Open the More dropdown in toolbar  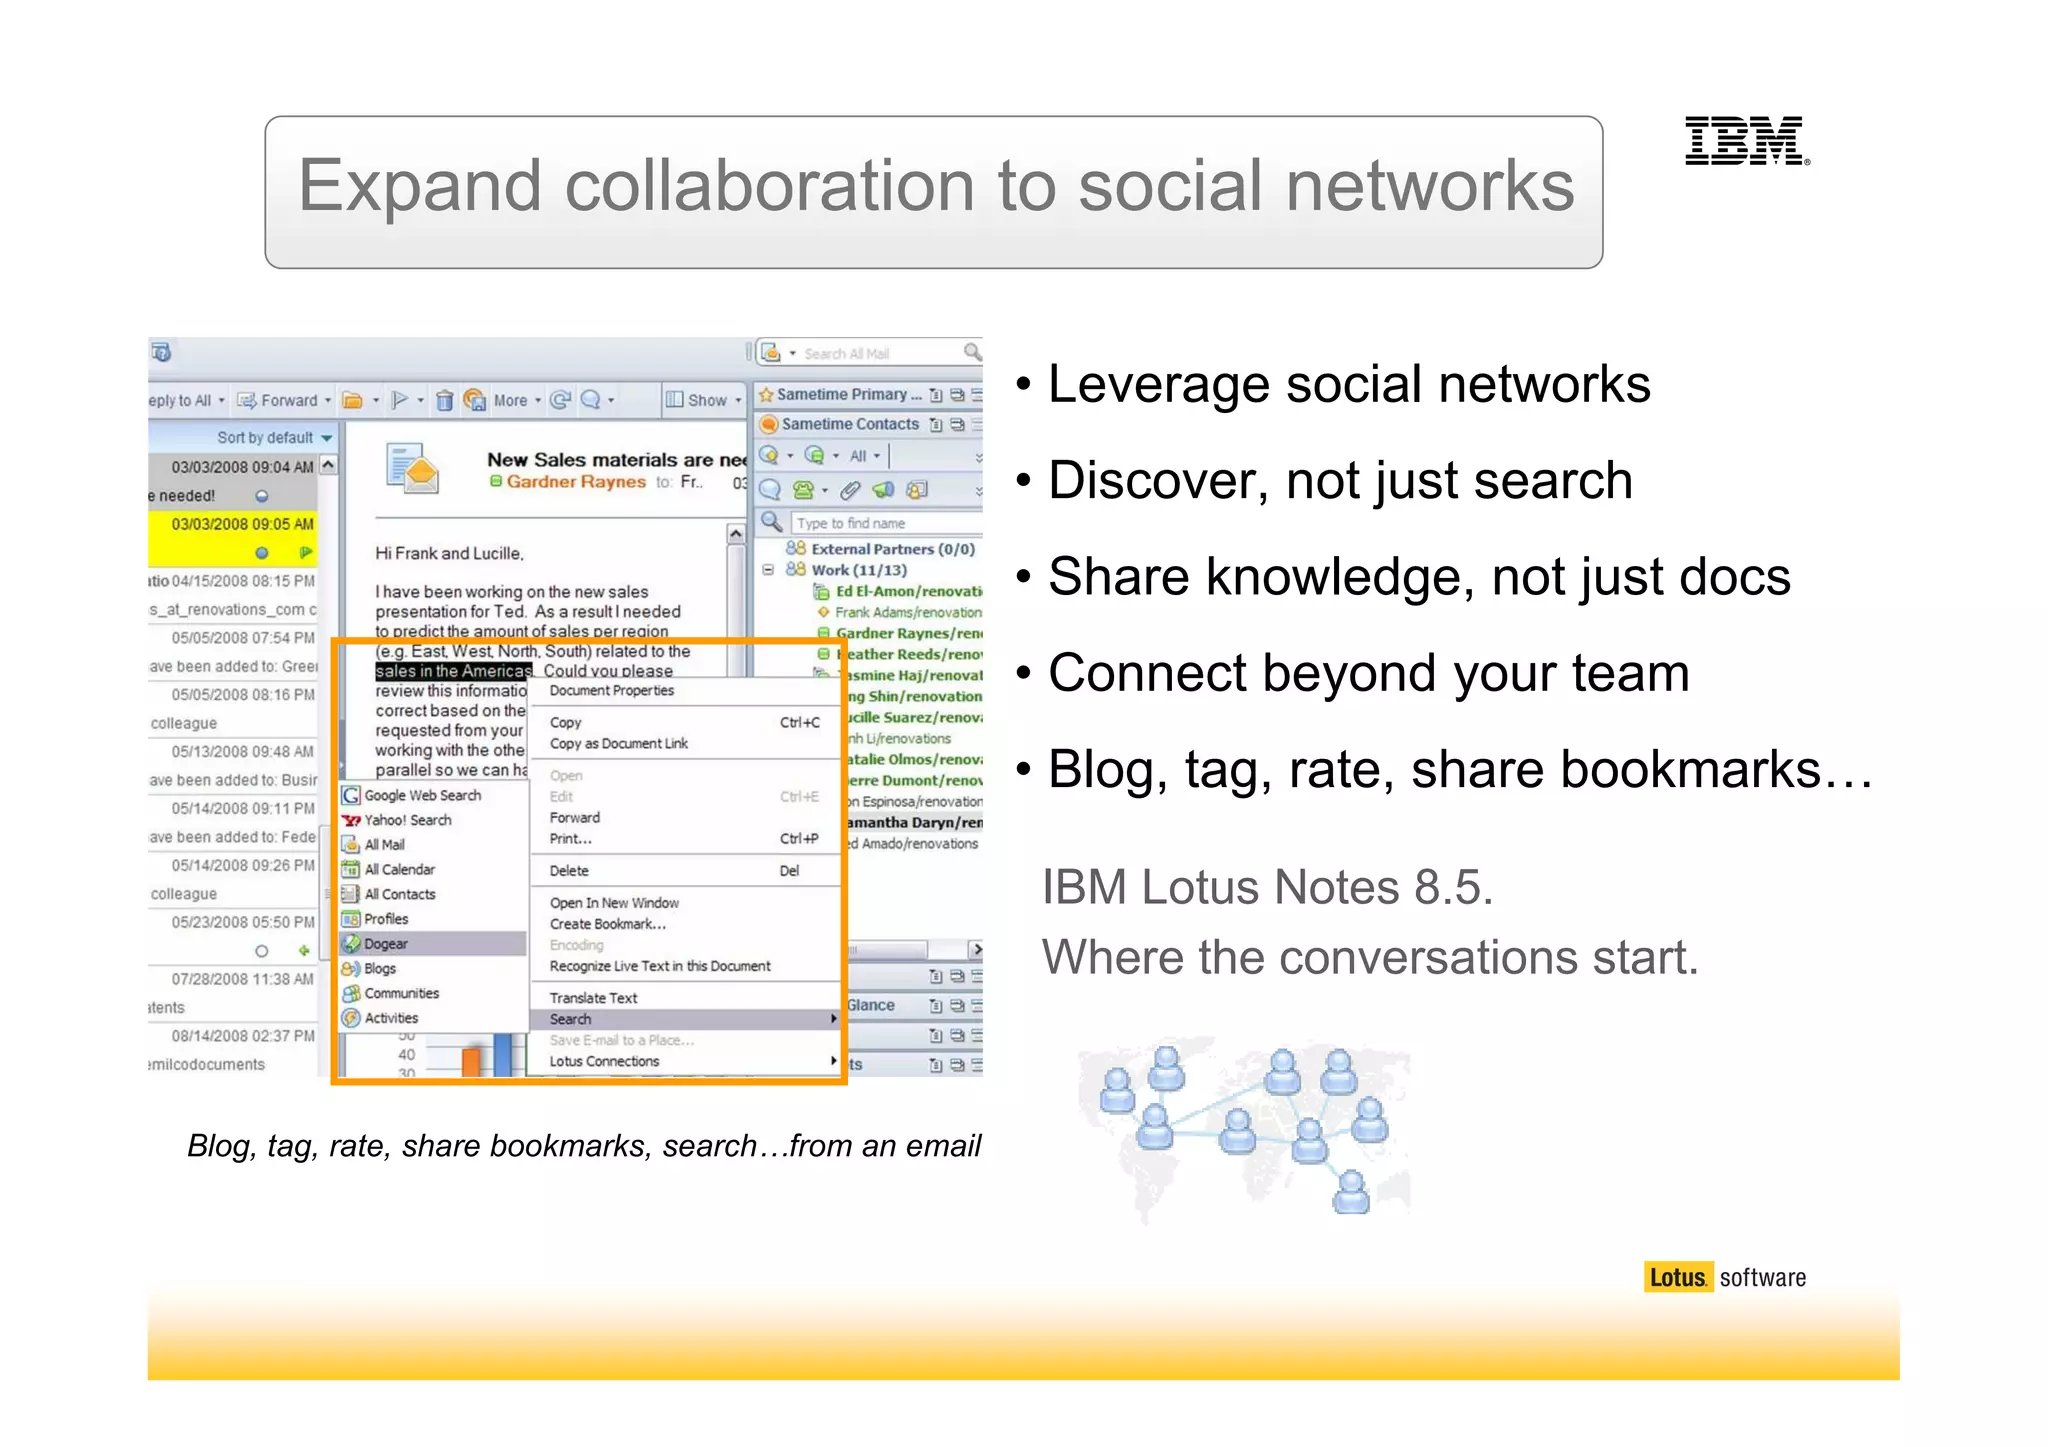point(538,401)
